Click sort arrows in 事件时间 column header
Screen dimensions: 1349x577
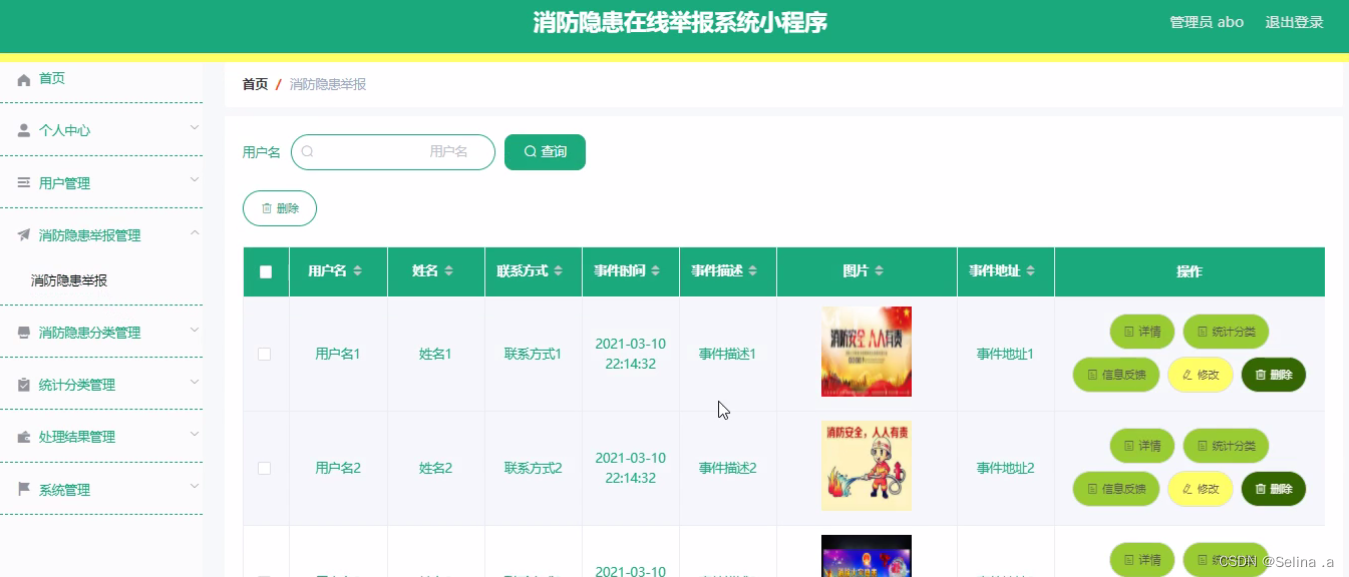click(x=656, y=271)
